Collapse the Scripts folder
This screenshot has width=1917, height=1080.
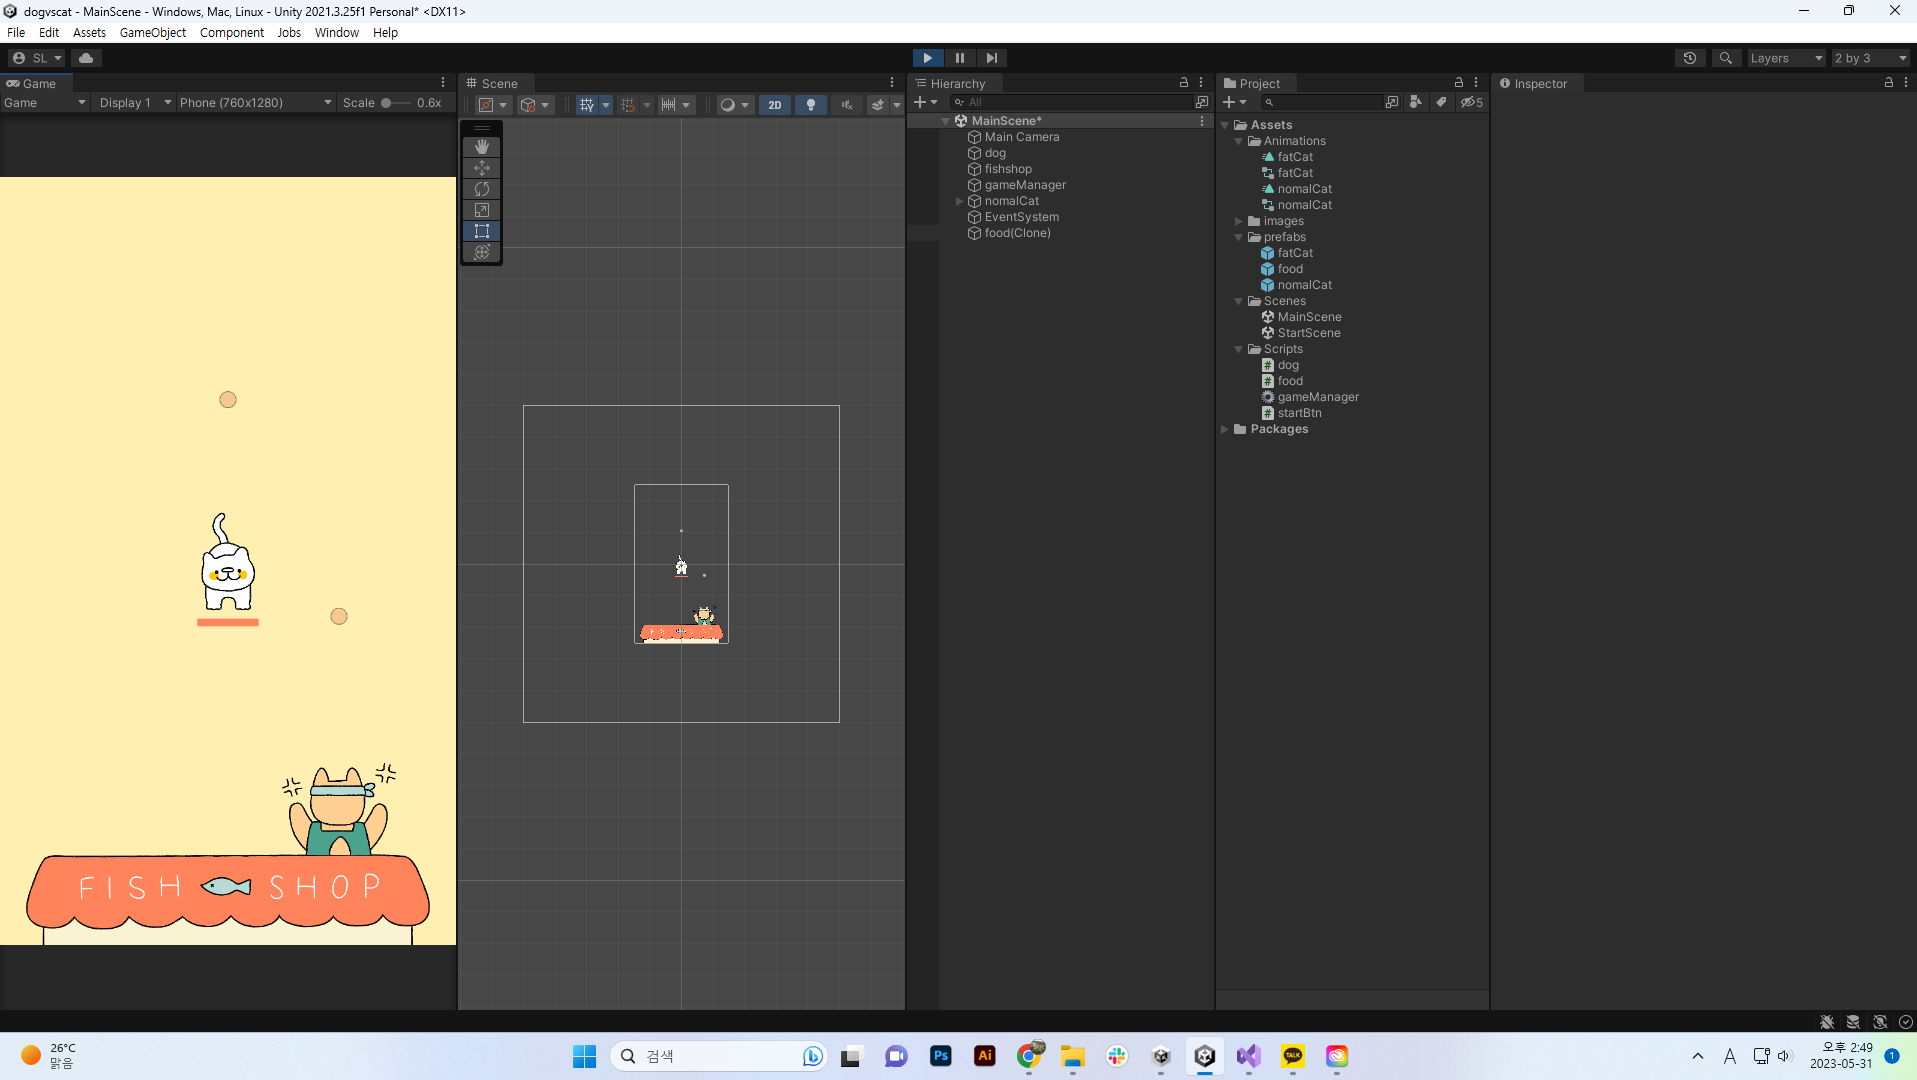1239,349
